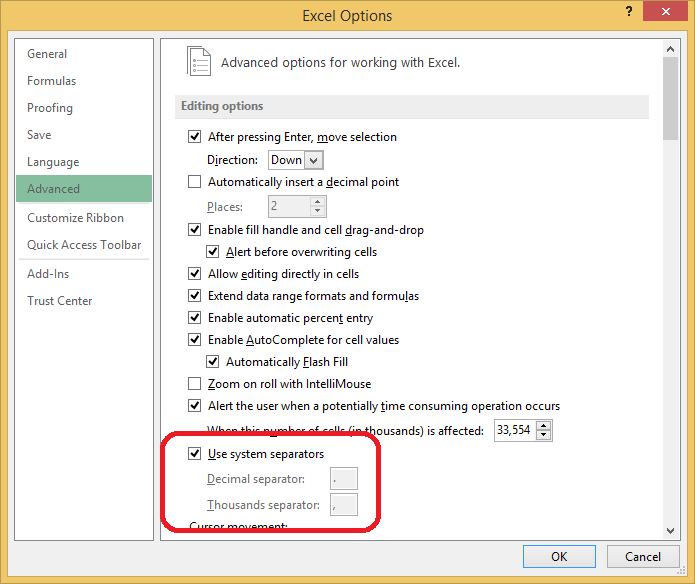This screenshot has width=695, height=584.
Task: Click the scrollbar up arrow
Action: click(x=671, y=49)
